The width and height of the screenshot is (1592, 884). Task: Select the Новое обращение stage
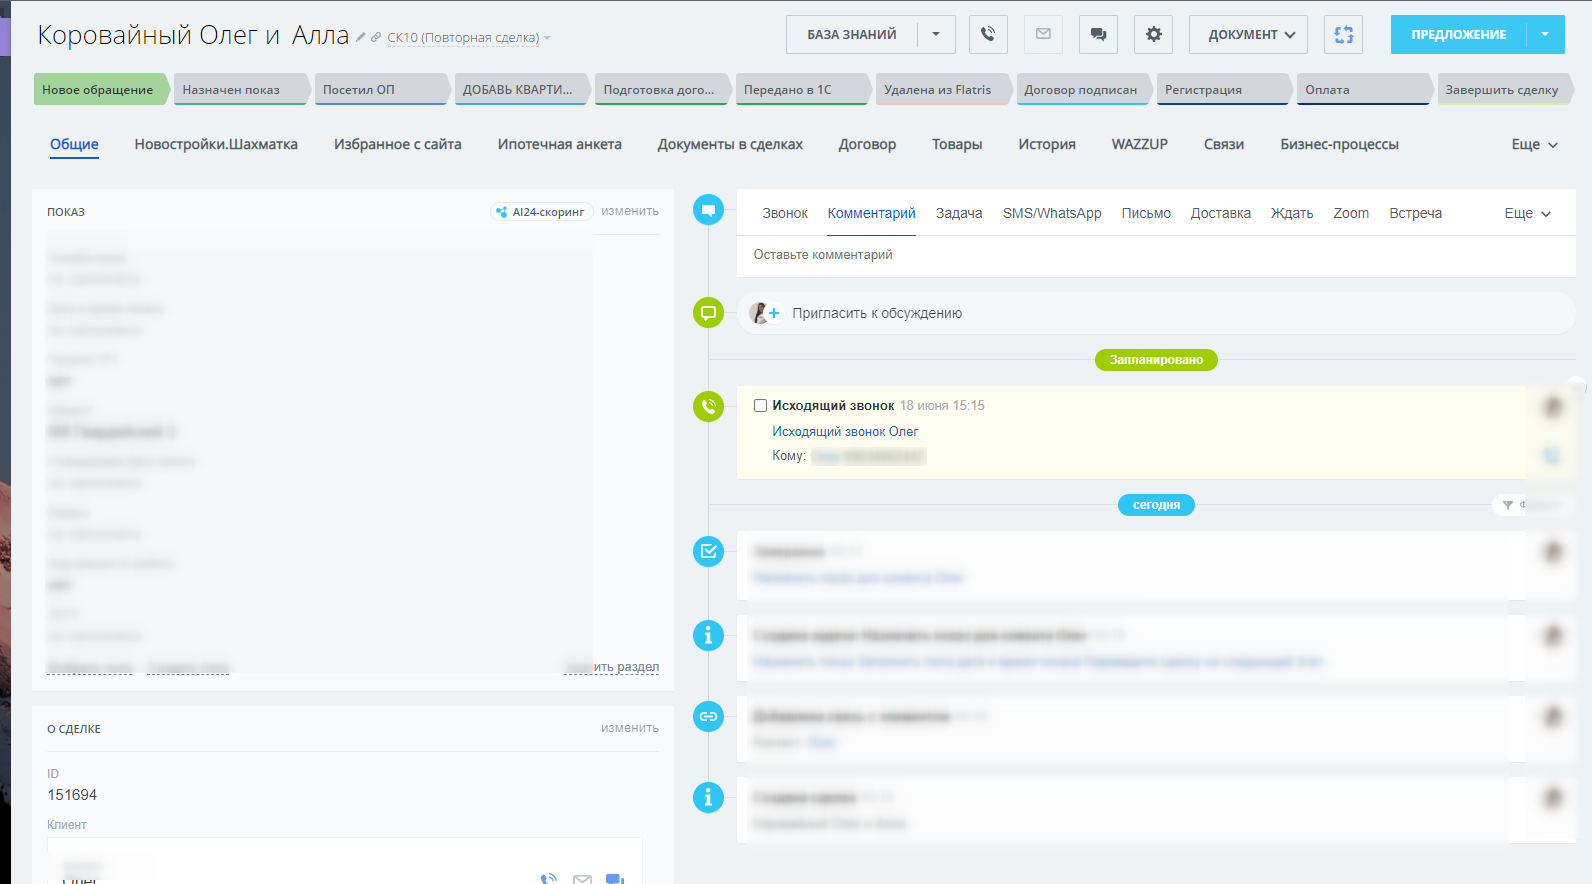(x=100, y=89)
